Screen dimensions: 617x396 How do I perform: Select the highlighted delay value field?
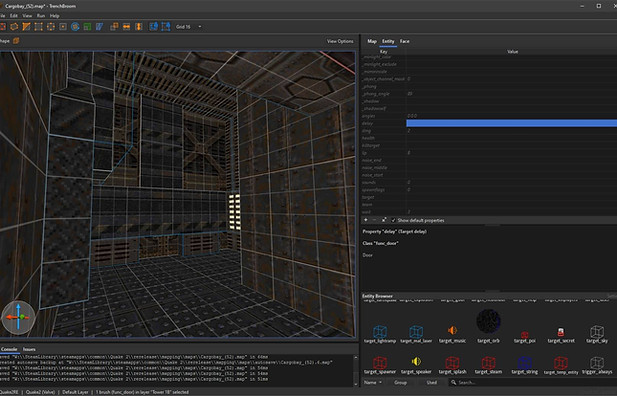click(x=512, y=123)
